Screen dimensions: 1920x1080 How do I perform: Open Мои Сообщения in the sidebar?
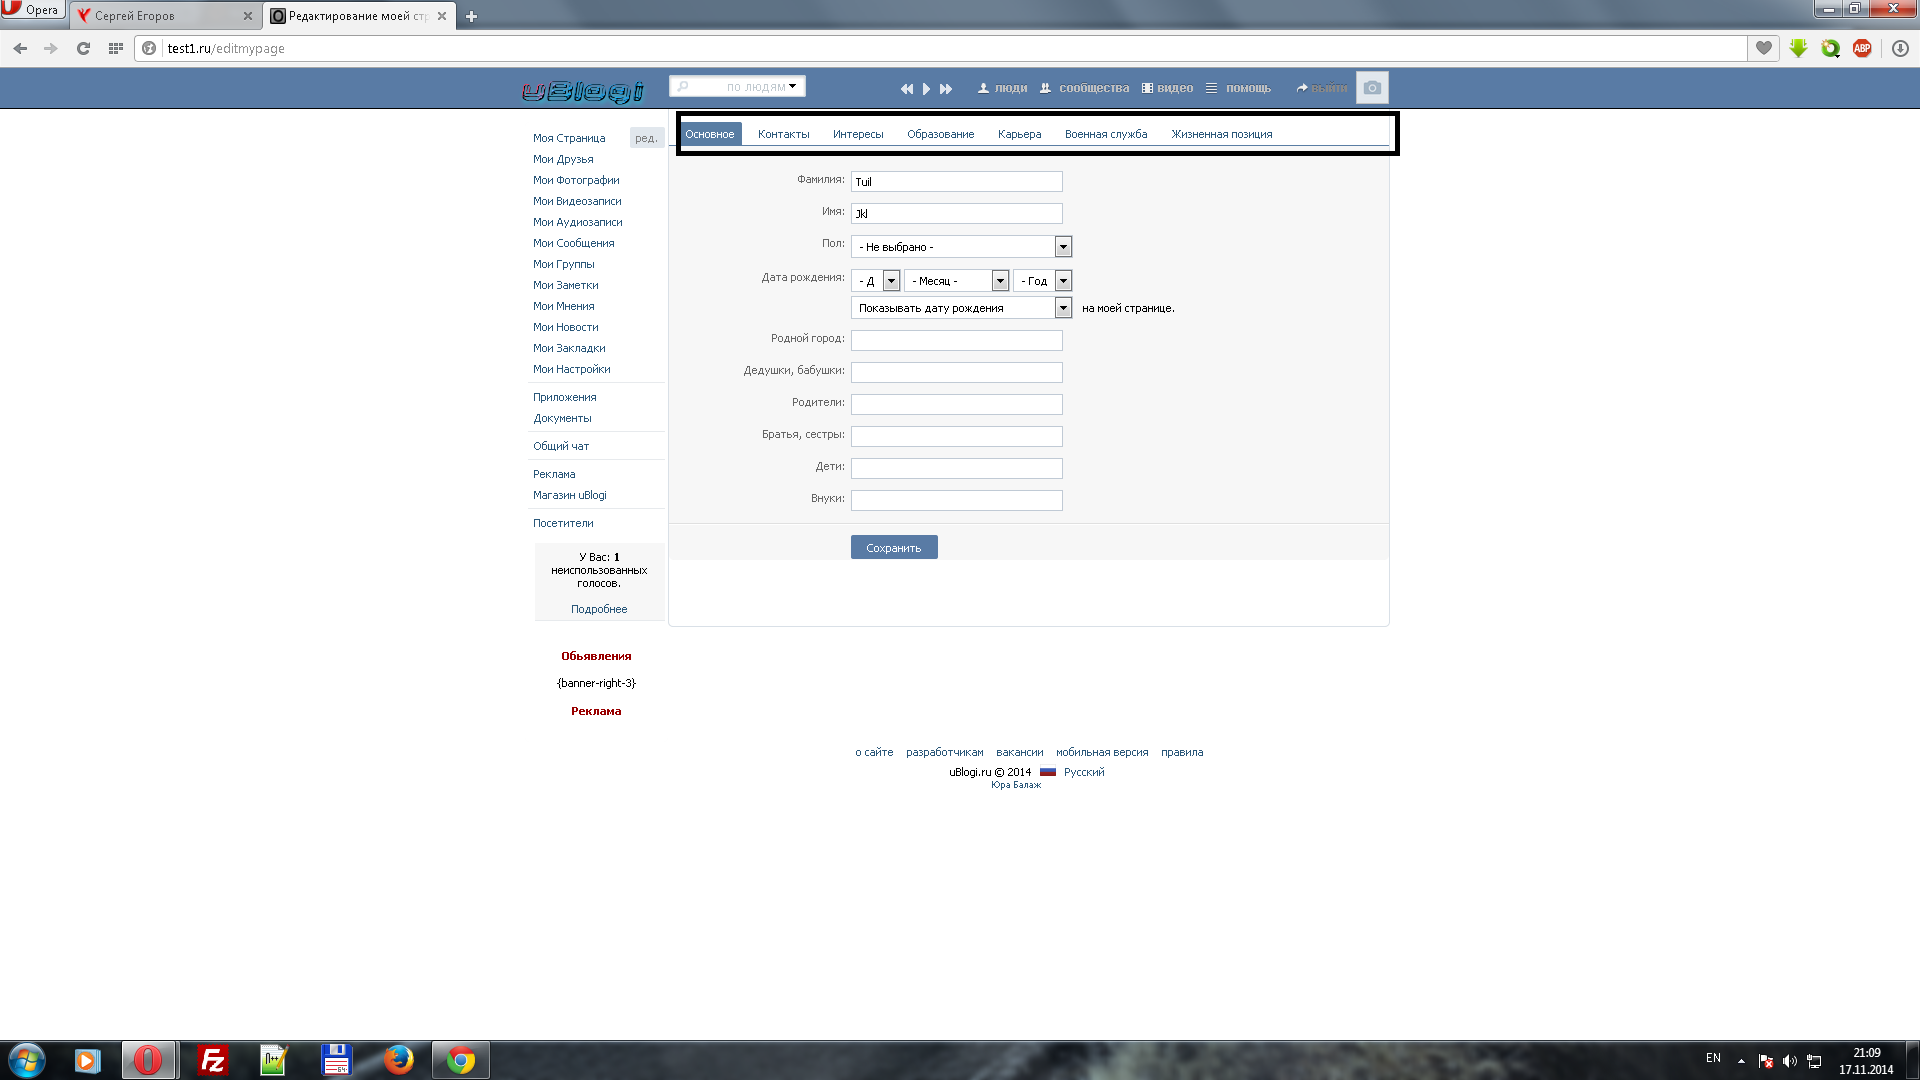pos(573,243)
